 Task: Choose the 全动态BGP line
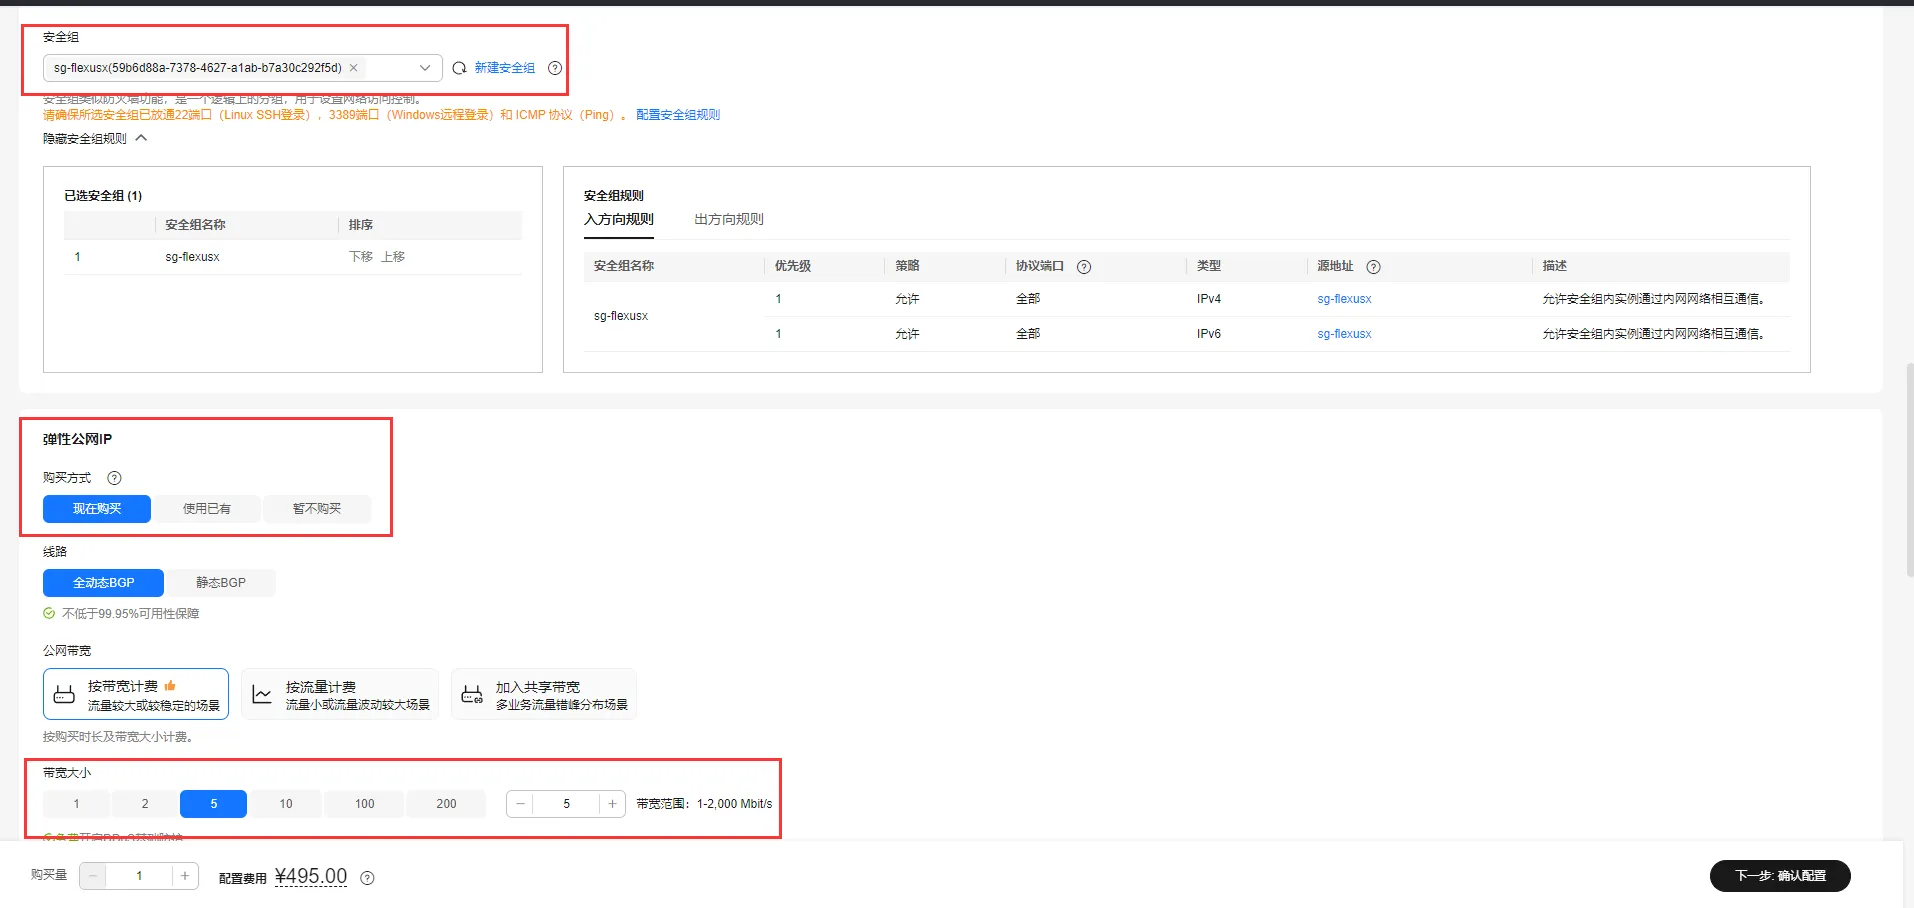pyautogui.click(x=103, y=583)
